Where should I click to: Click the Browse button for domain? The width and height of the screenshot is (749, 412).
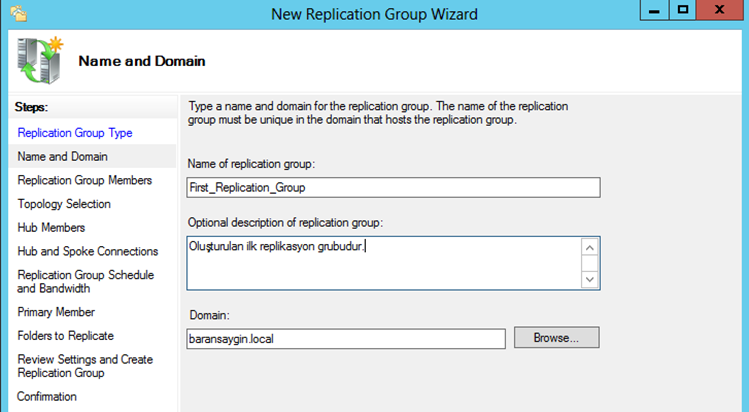(556, 338)
